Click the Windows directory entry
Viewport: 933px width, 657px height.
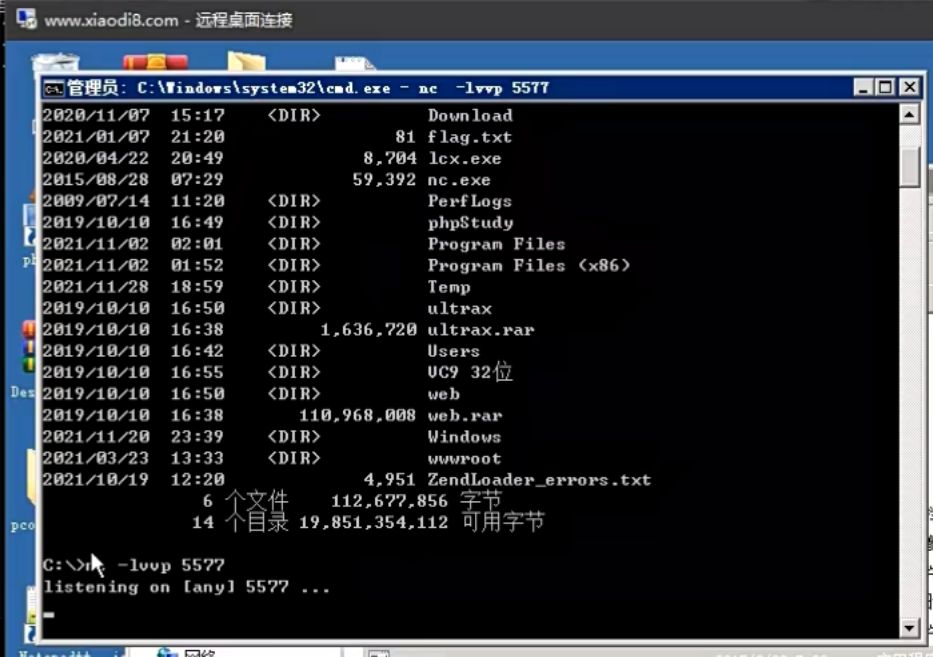pyautogui.click(x=464, y=437)
